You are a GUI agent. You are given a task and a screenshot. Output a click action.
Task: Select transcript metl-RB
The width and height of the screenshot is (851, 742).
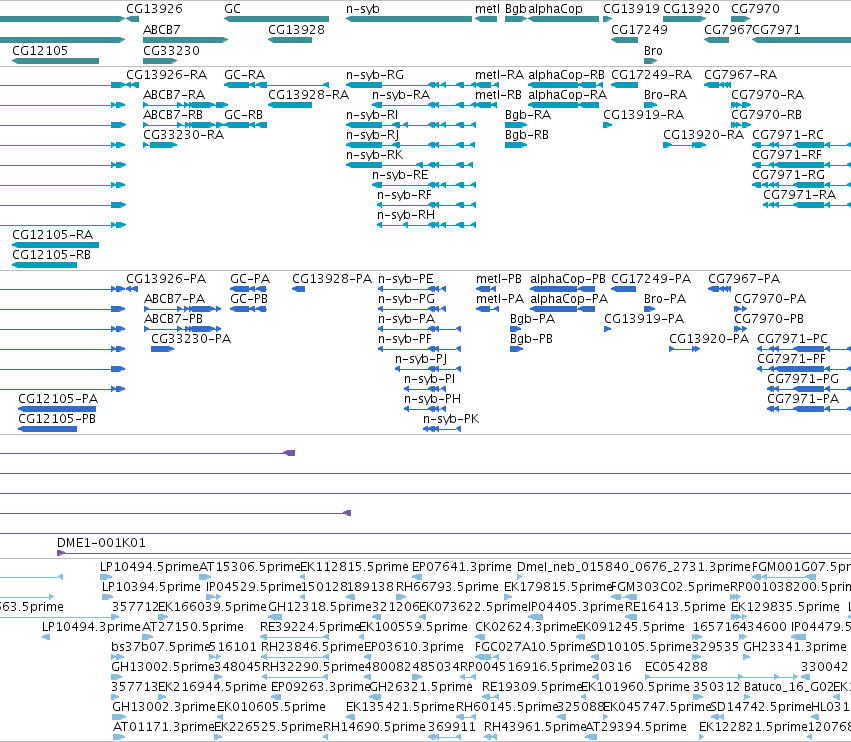[x=486, y=105]
